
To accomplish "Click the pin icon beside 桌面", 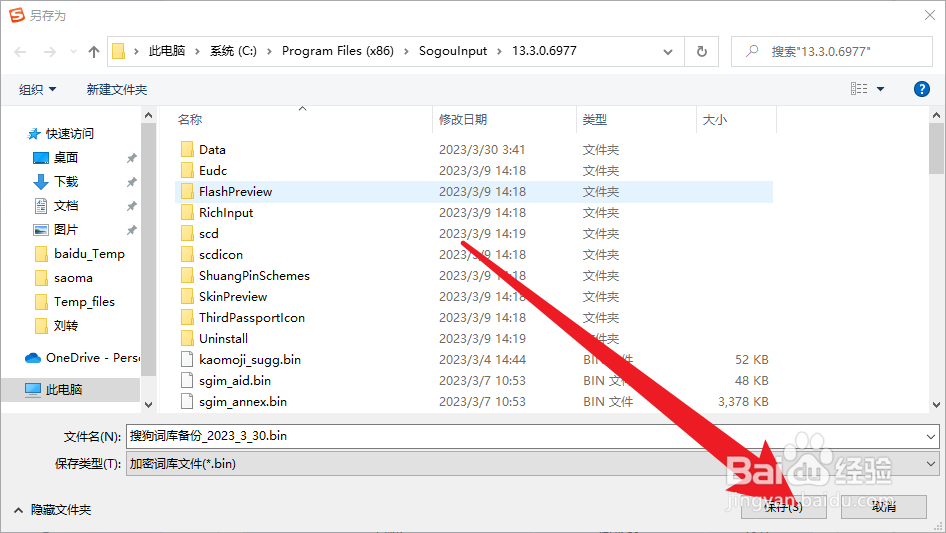I will click(131, 158).
